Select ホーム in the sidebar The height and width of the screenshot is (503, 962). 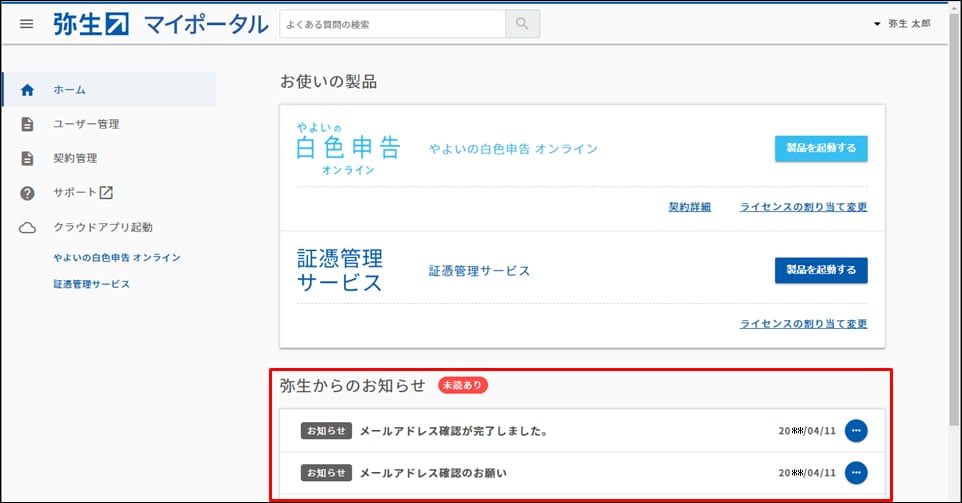point(109,90)
